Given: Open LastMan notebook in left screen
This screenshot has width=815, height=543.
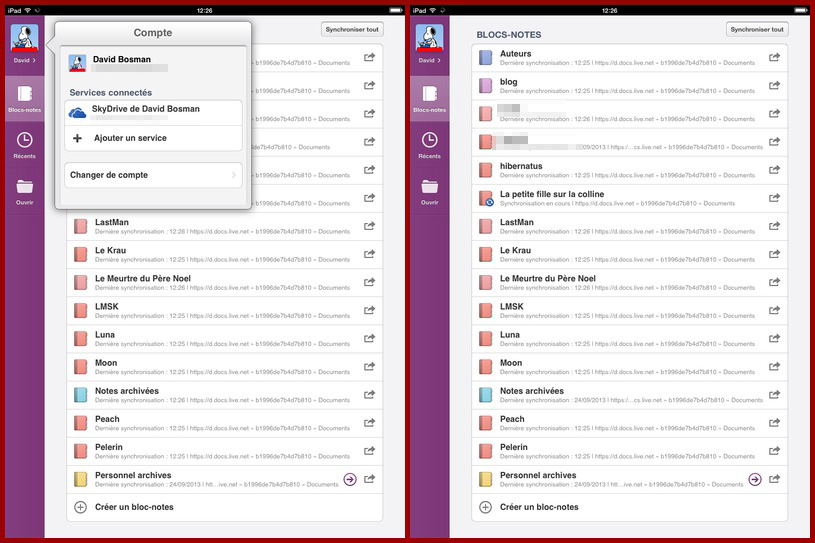Looking at the screenshot, I should 225,226.
